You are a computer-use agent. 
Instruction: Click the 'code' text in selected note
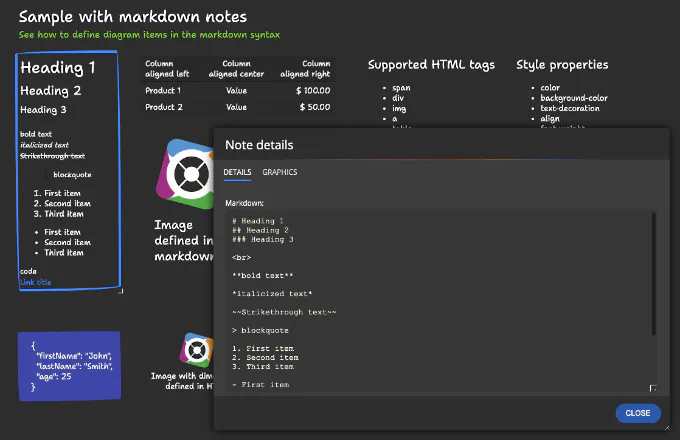(28, 271)
